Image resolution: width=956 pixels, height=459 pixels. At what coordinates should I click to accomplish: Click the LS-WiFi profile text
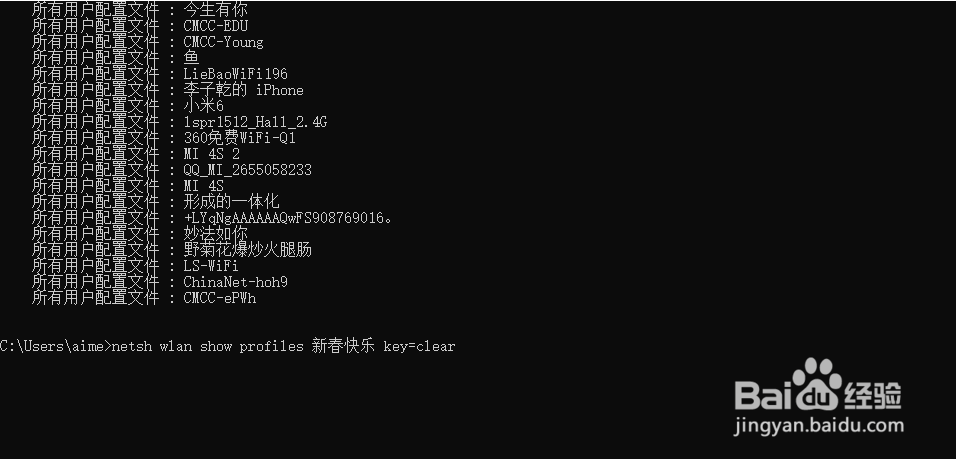coord(211,266)
